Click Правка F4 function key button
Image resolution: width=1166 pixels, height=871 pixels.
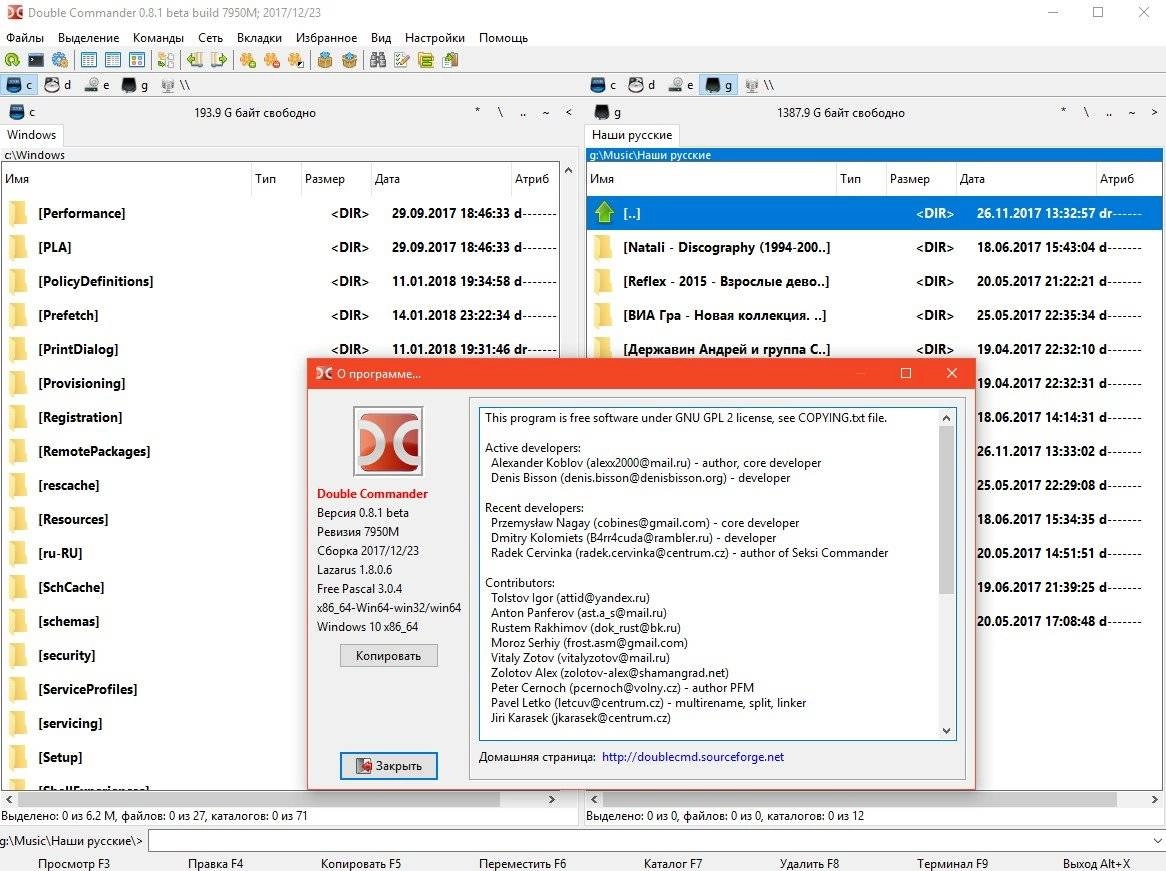click(216, 864)
